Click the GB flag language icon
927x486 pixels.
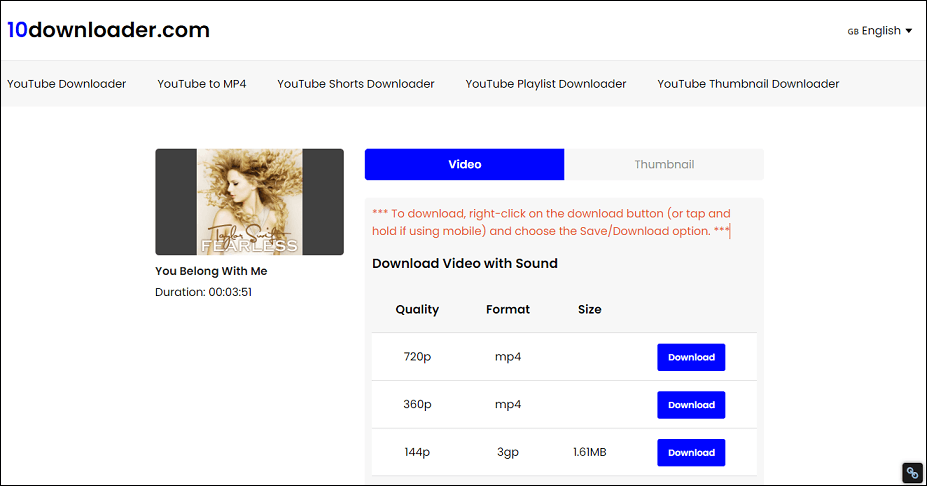point(853,32)
